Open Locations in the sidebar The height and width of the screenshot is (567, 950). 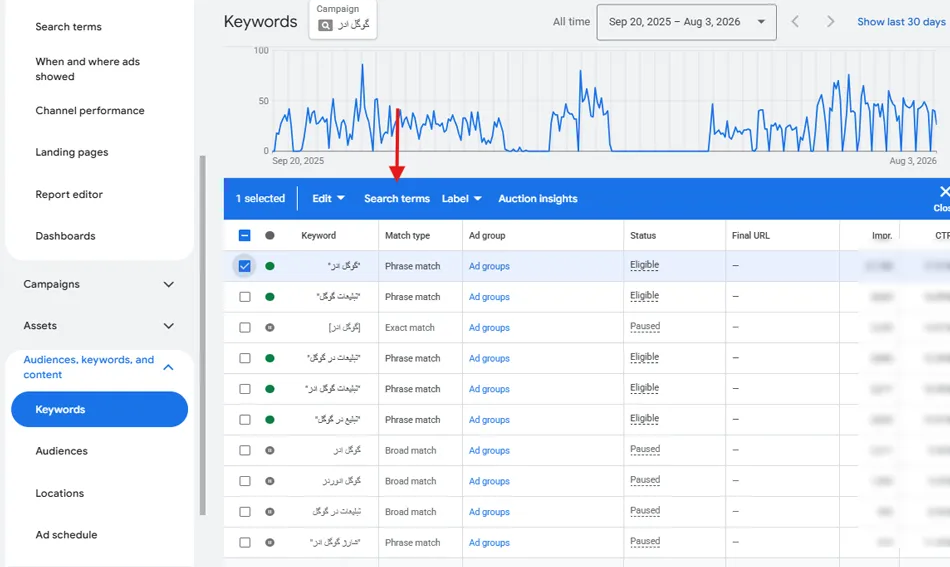click(x=59, y=493)
